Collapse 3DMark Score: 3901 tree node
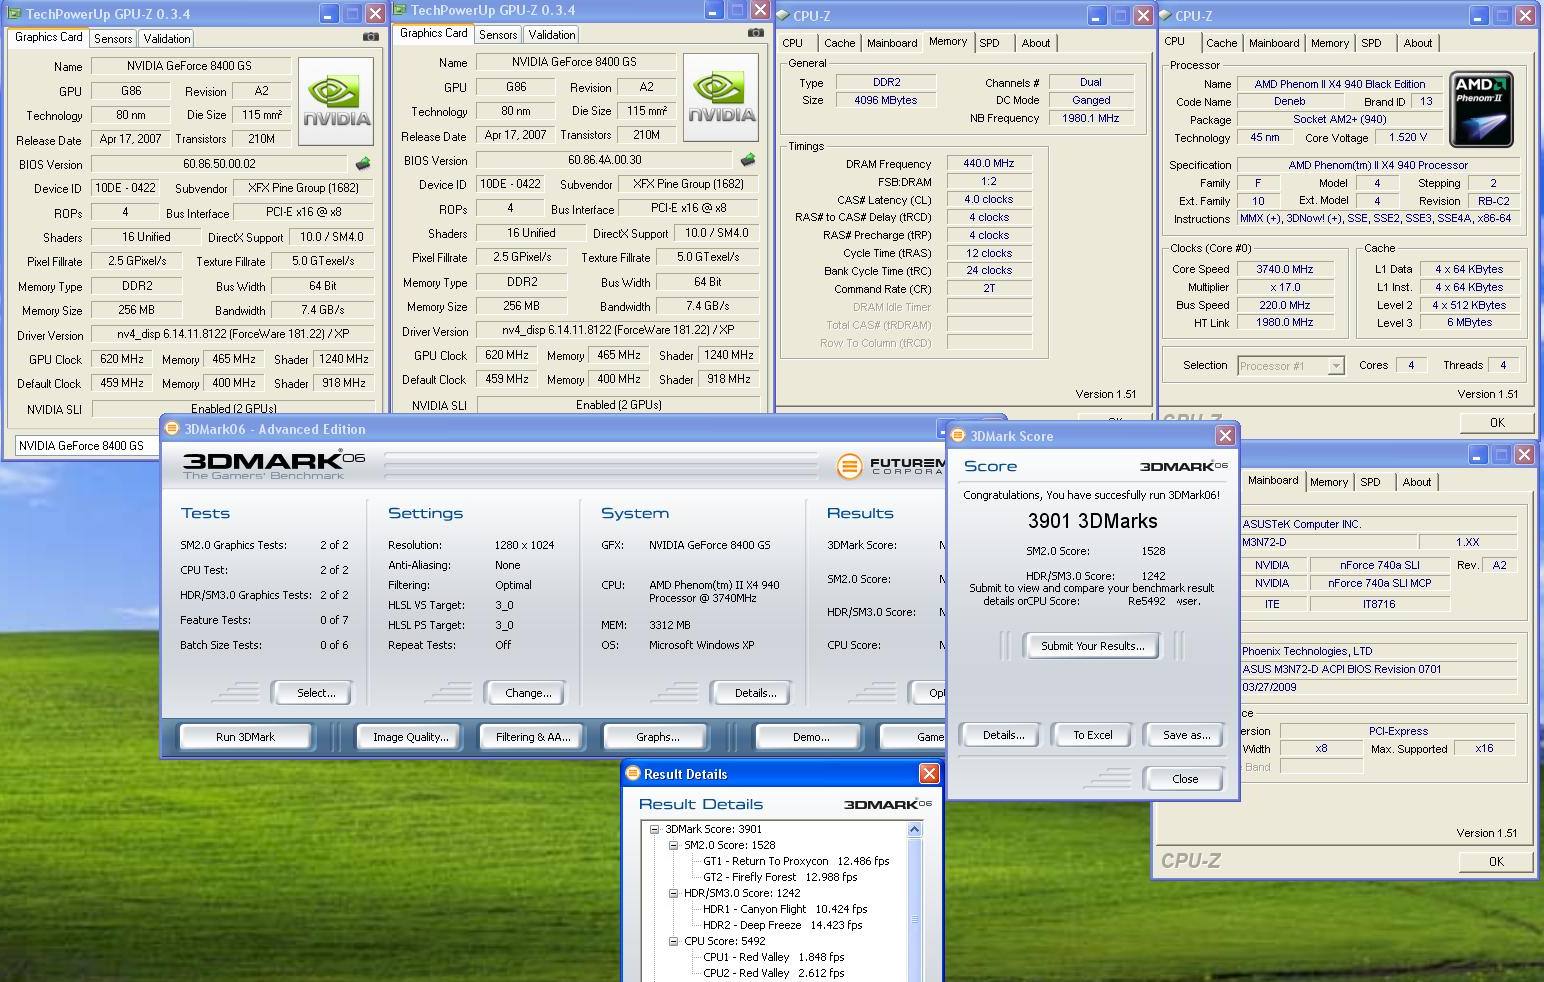The image size is (1544, 982). pos(655,829)
